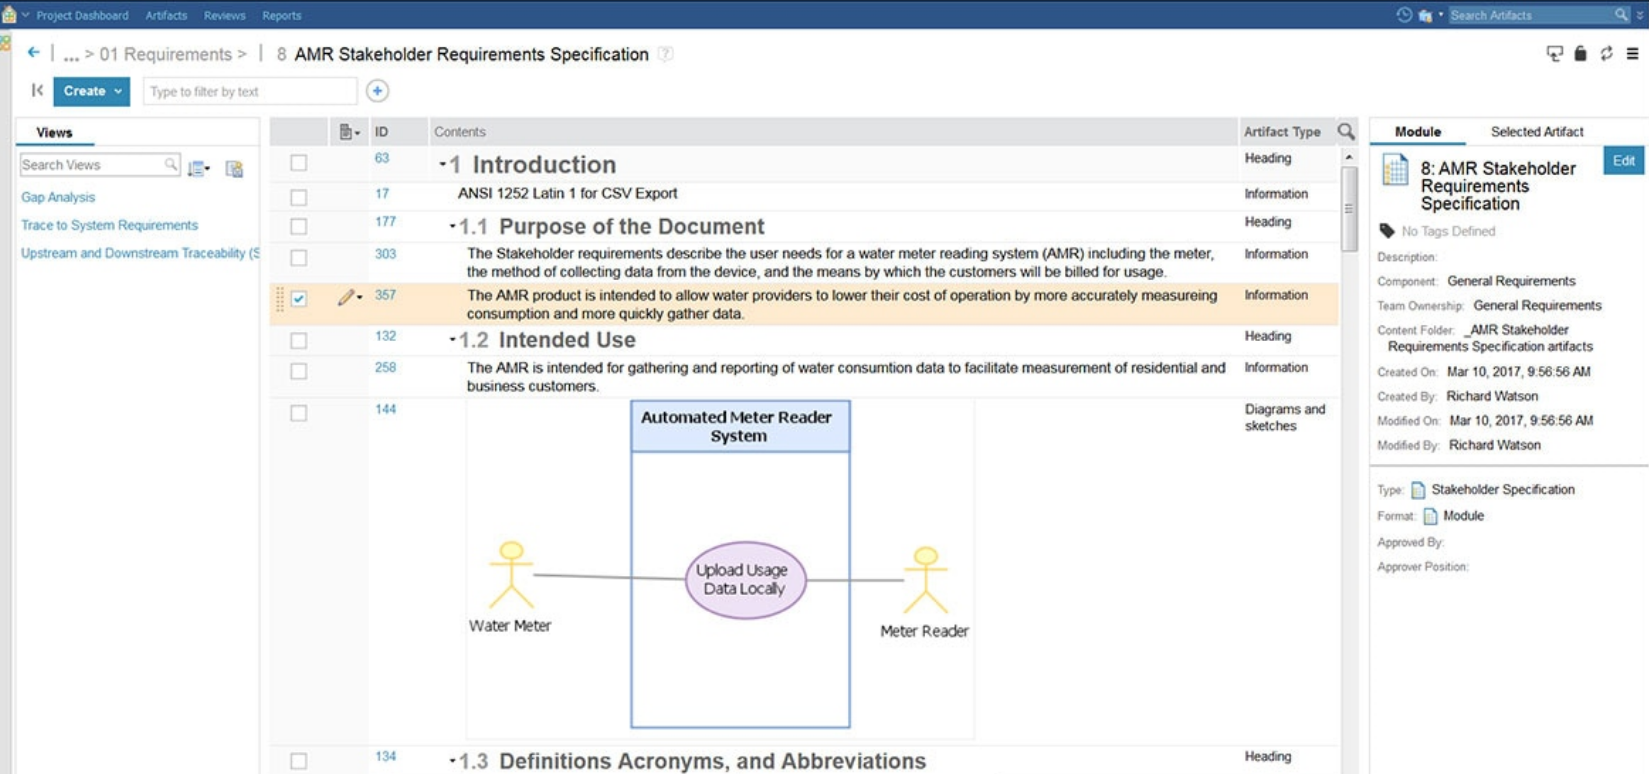Click the Type to filter by text field
This screenshot has width=1649, height=774.
[x=249, y=91]
